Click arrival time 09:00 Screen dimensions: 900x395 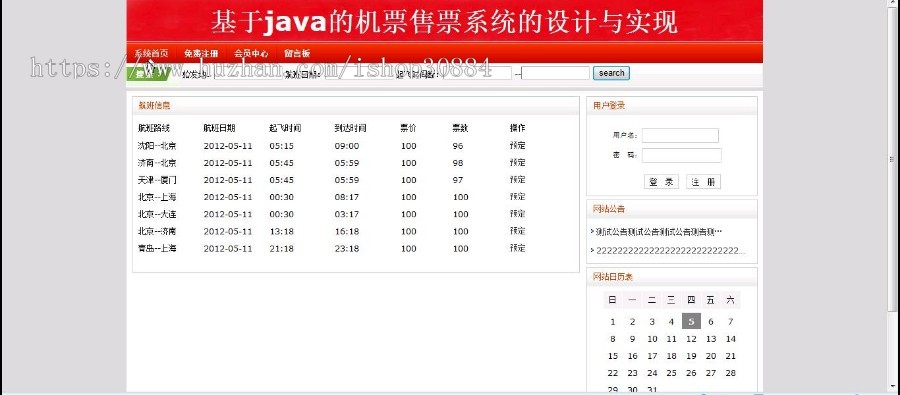[347, 146]
